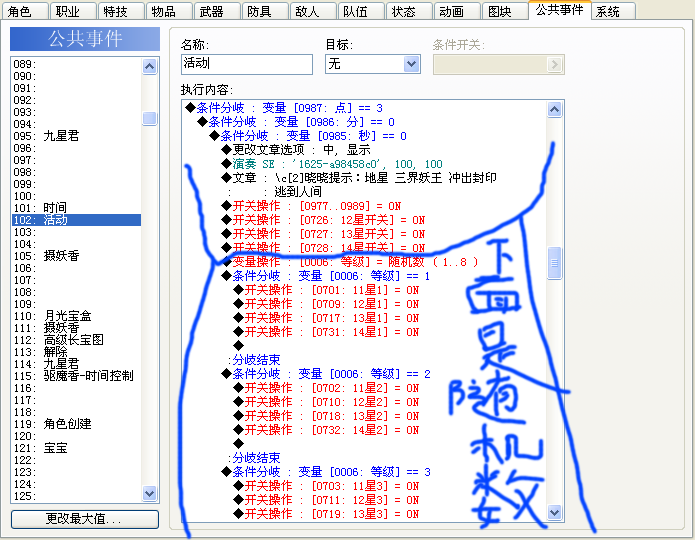Open the 队伍 tab

coord(361,11)
